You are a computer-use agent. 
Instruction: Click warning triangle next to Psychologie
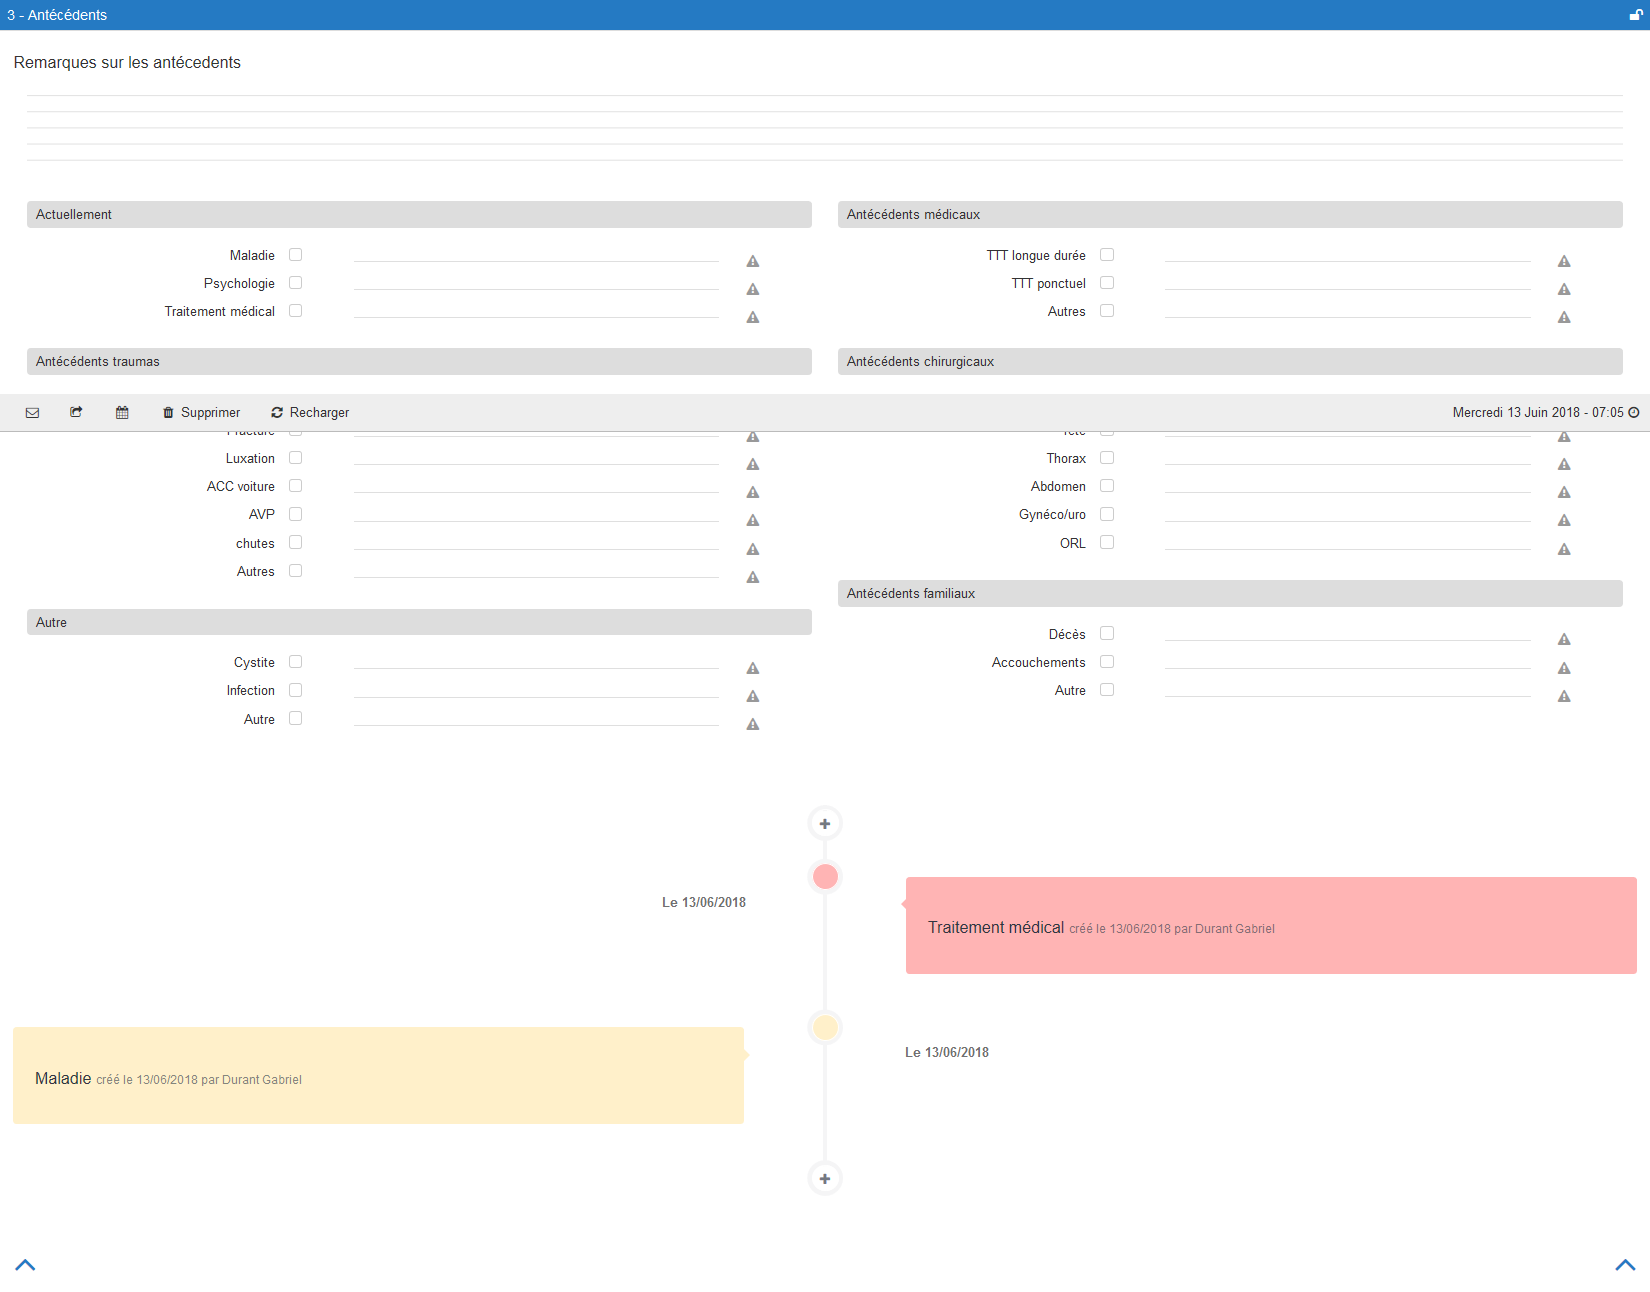(x=753, y=289)
